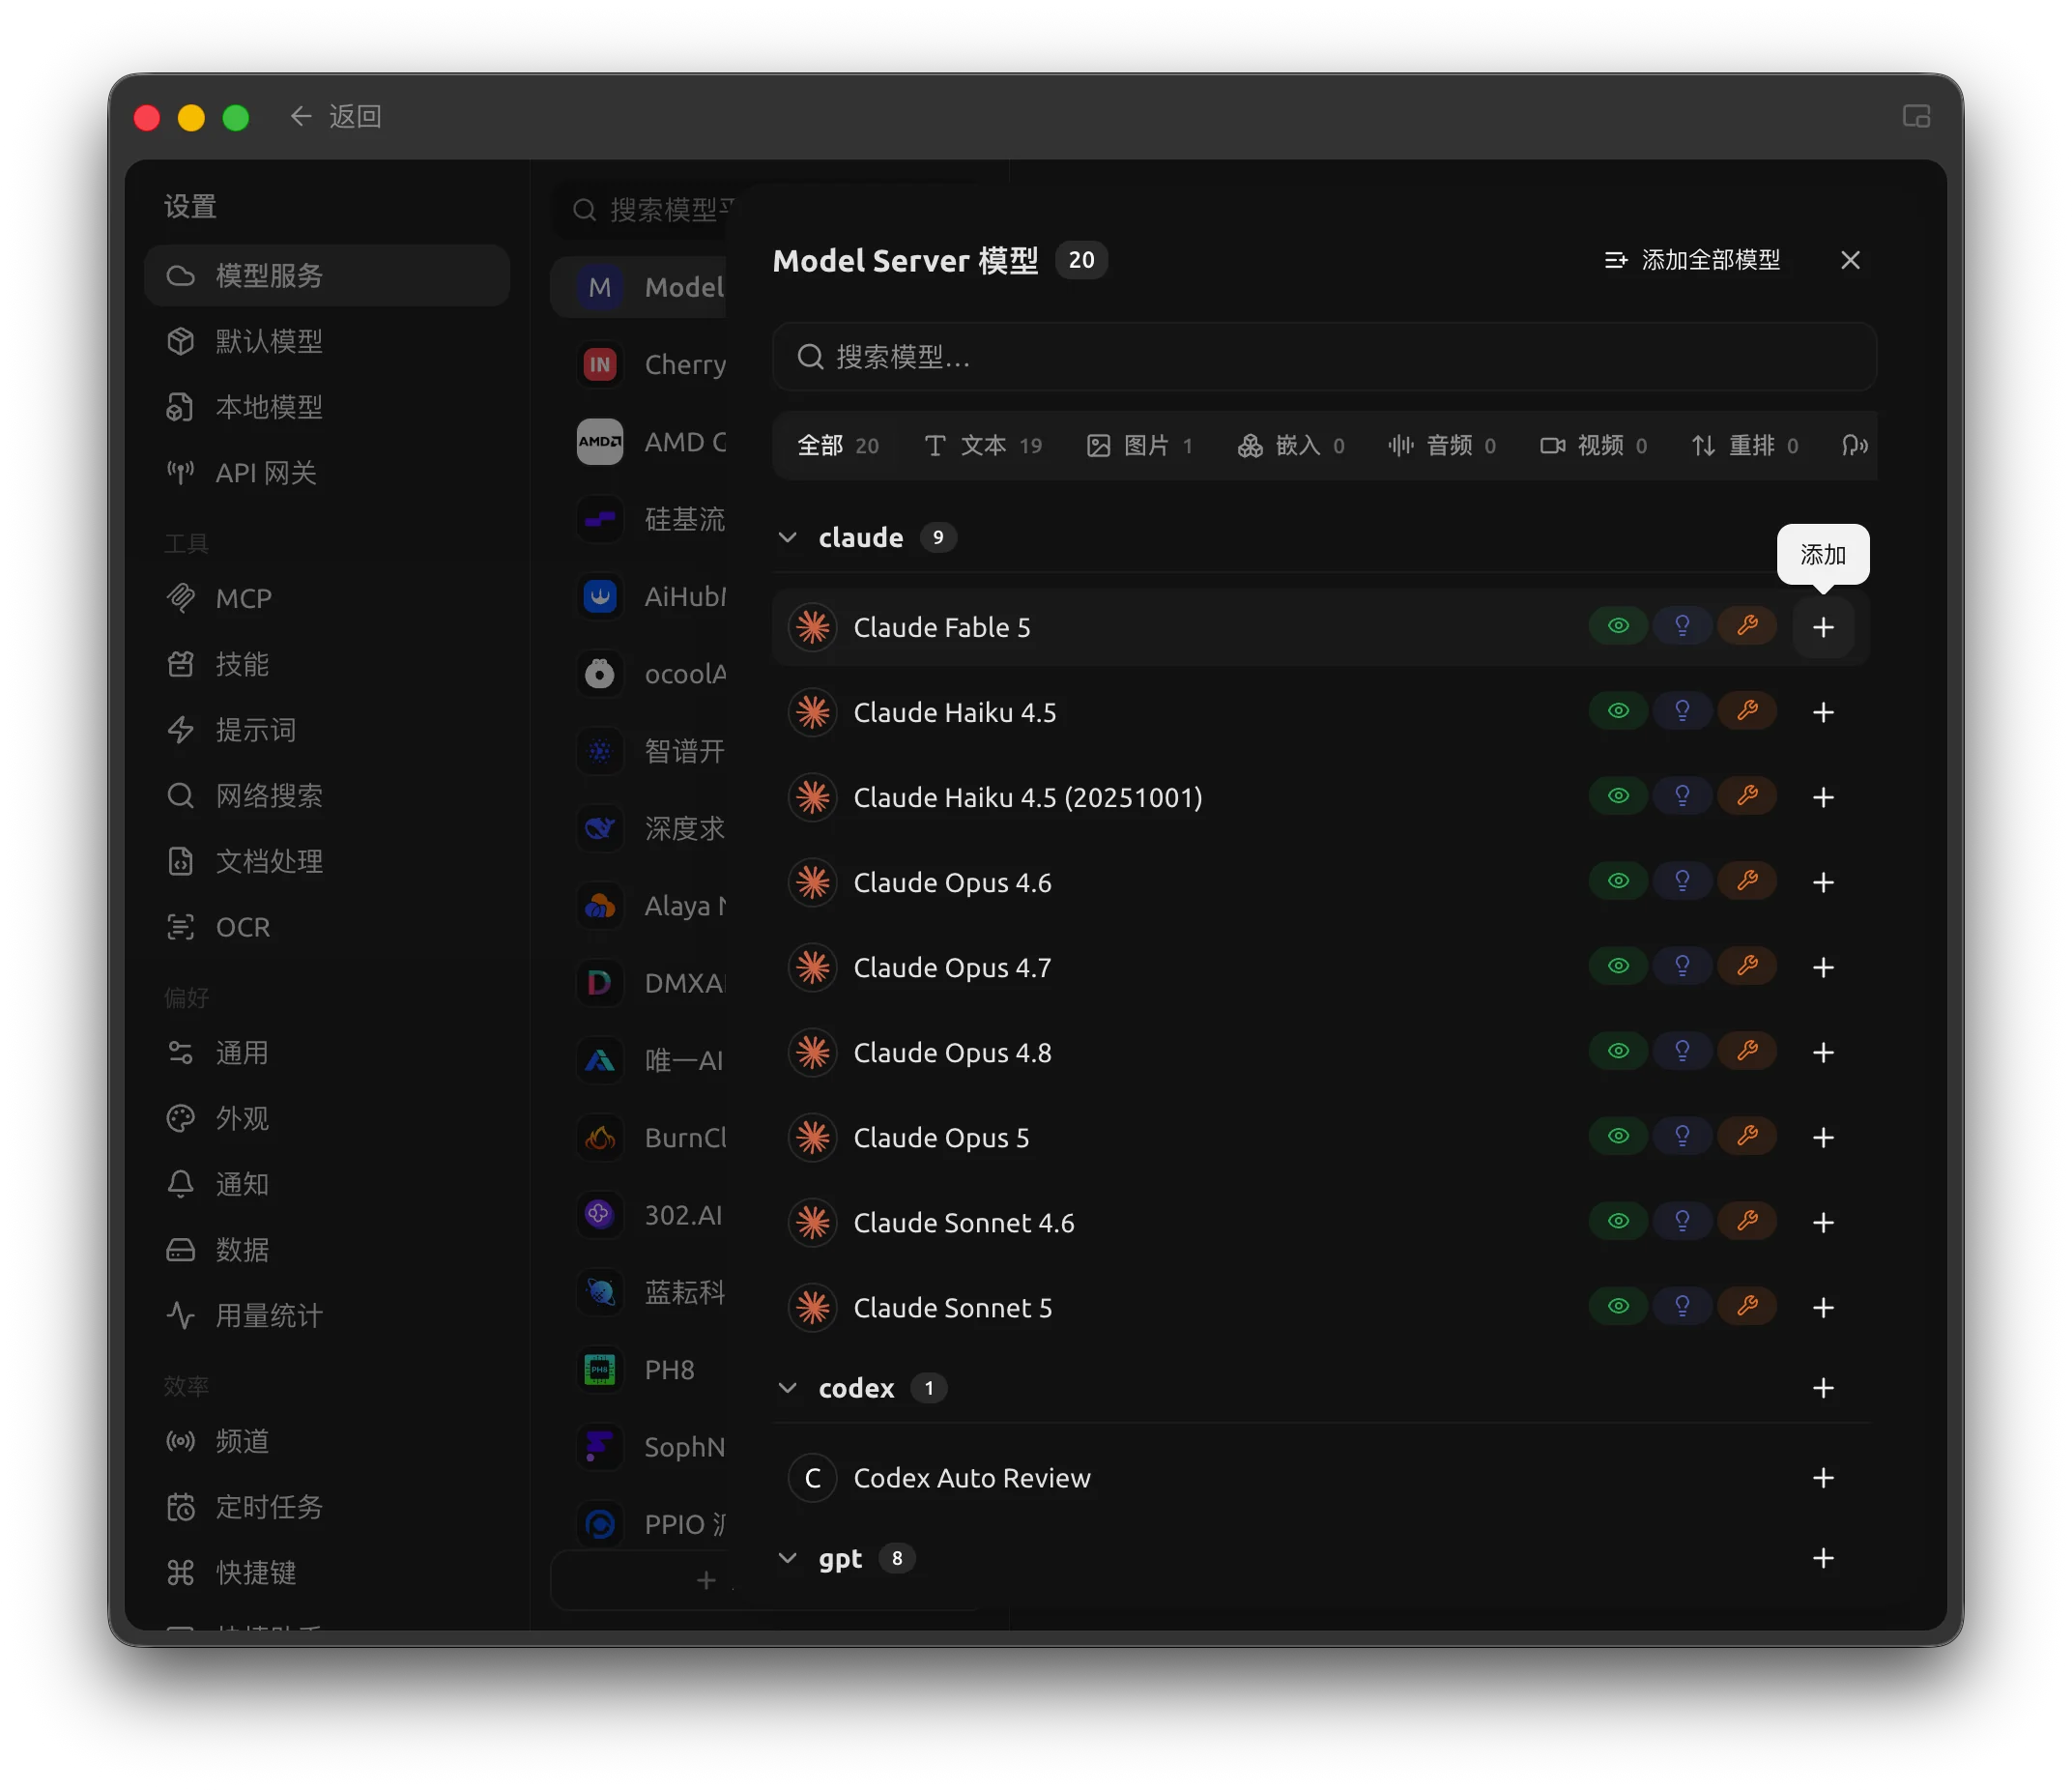Open 数据 data settings
2072x1790 pixels.
(x=327, y=1250)
